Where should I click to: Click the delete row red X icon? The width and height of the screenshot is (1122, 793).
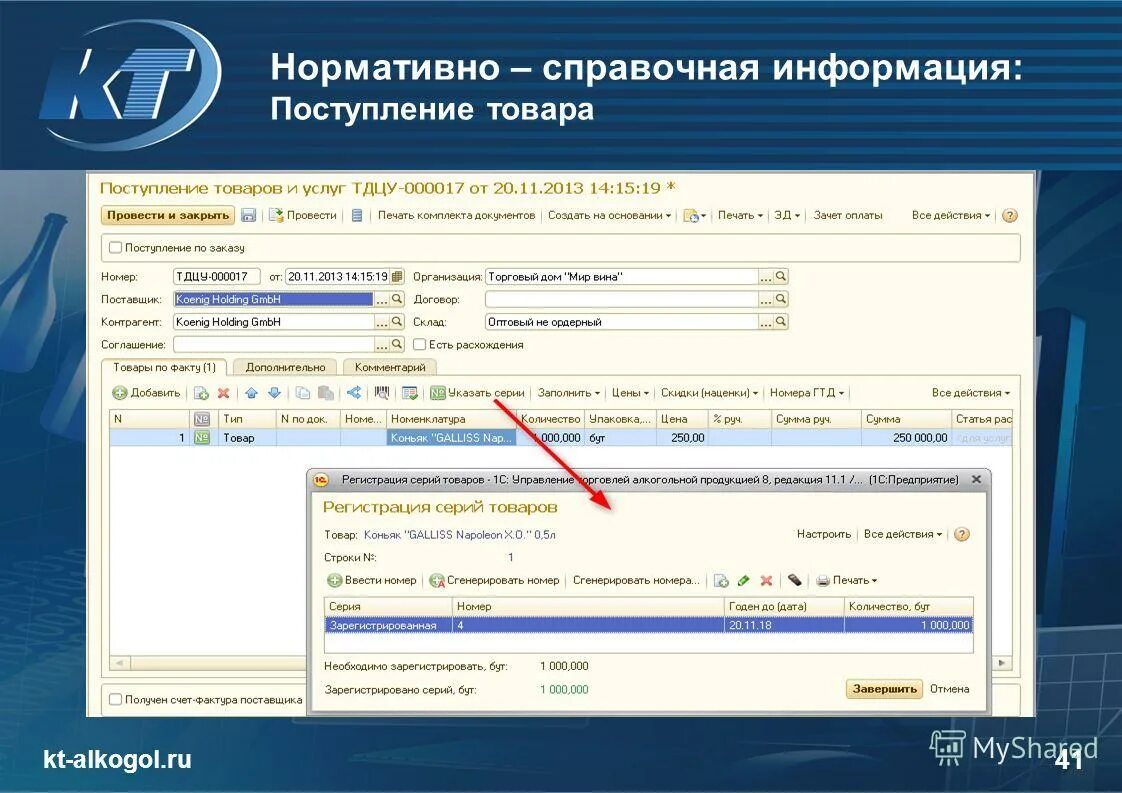point(225,392)
